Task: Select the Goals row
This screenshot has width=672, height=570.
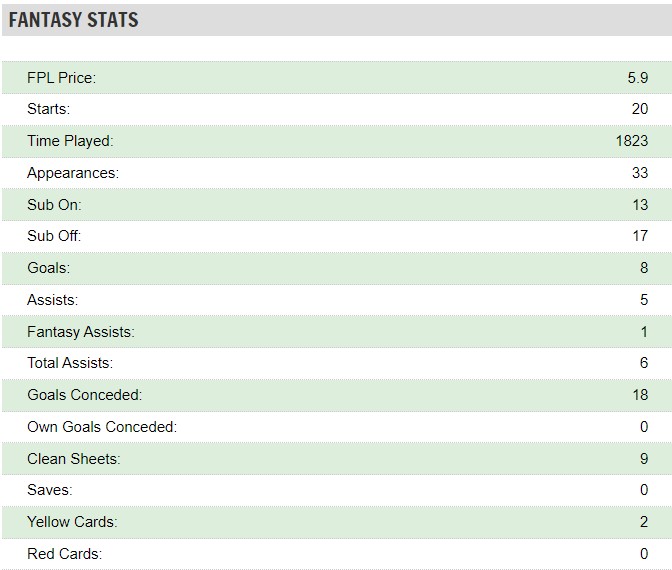Action: (337, 268)
